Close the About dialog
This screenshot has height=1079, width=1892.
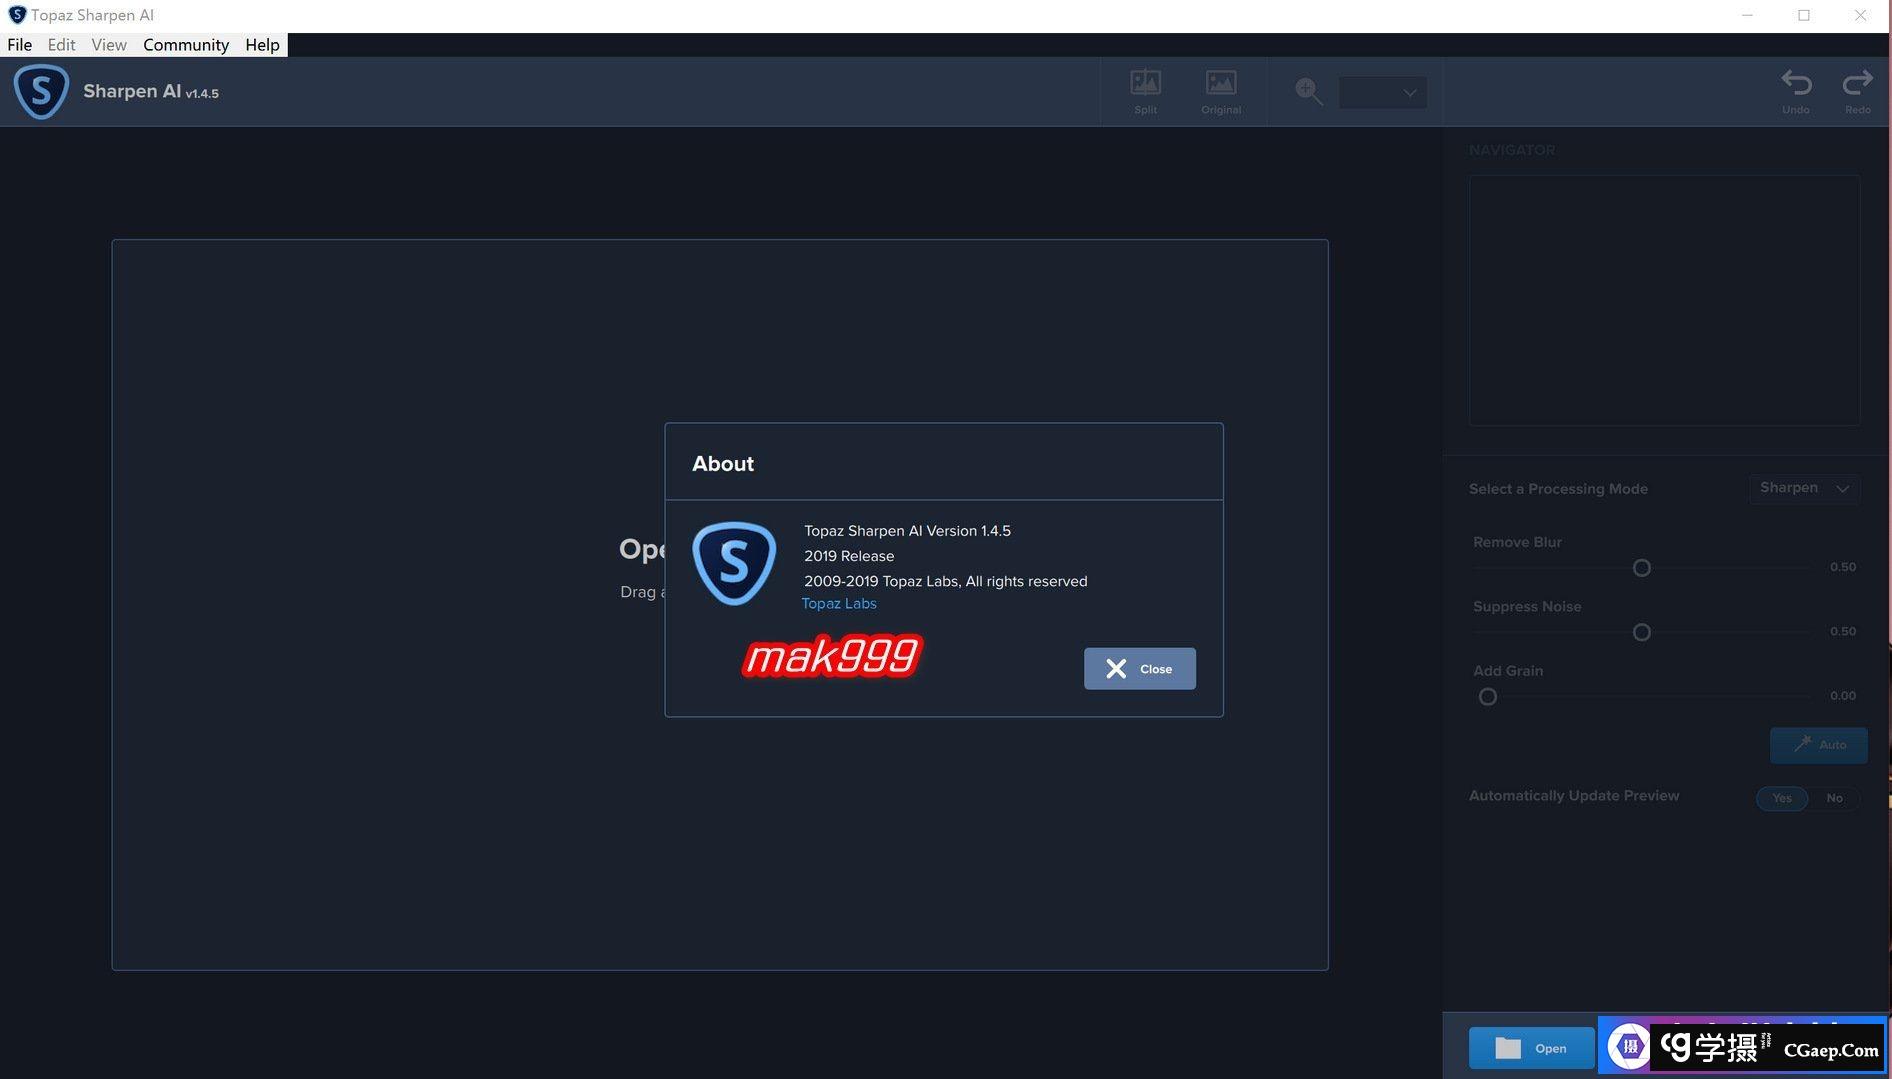pyautogui.click(x=1139, y=669)
